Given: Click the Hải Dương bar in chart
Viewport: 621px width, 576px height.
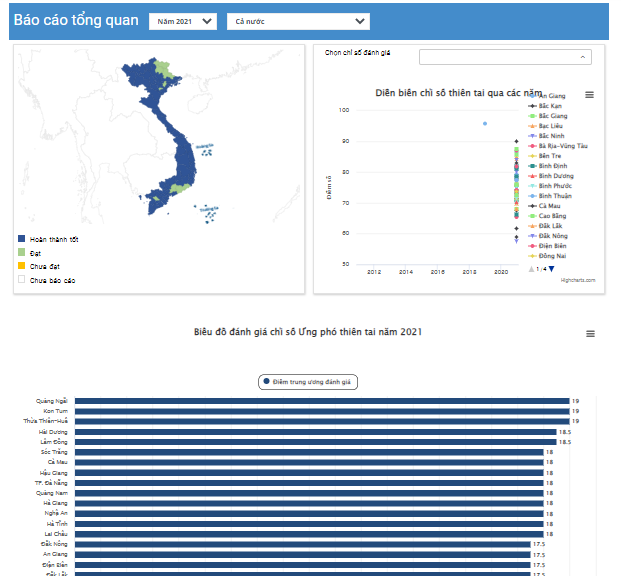Looking at the screenshot, I should pos(315,431).
